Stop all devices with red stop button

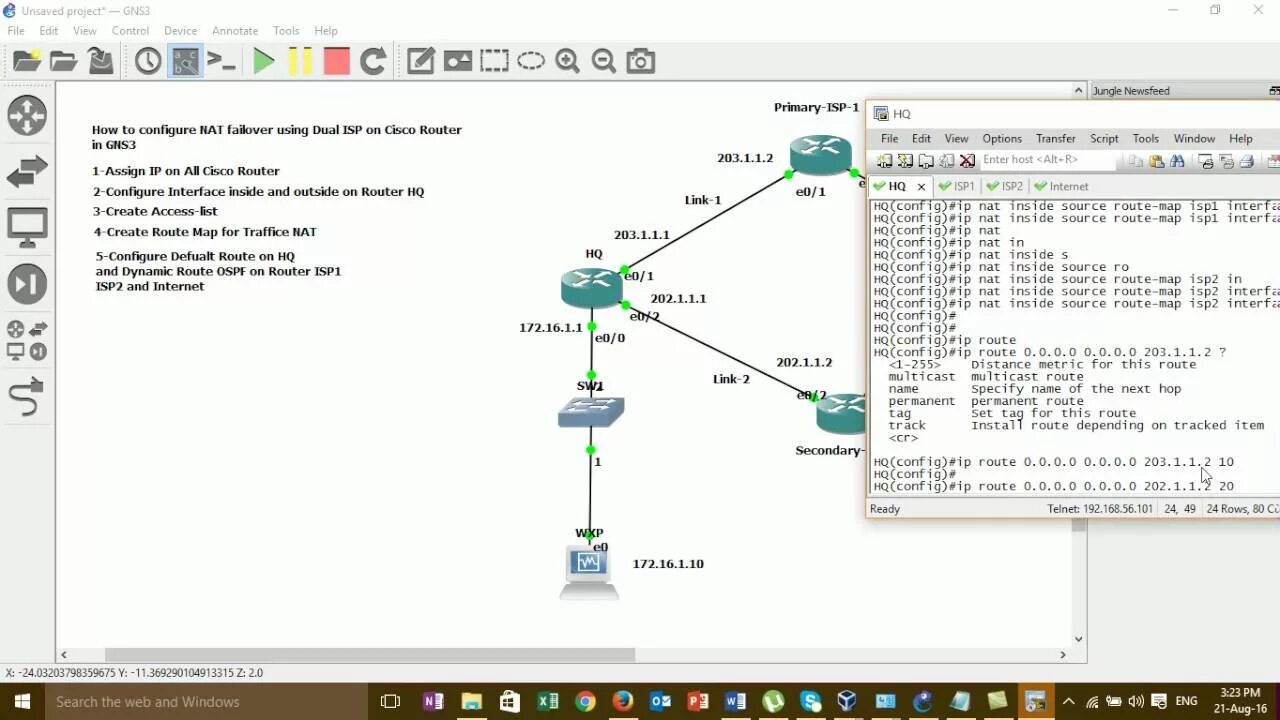pos(337,62)
